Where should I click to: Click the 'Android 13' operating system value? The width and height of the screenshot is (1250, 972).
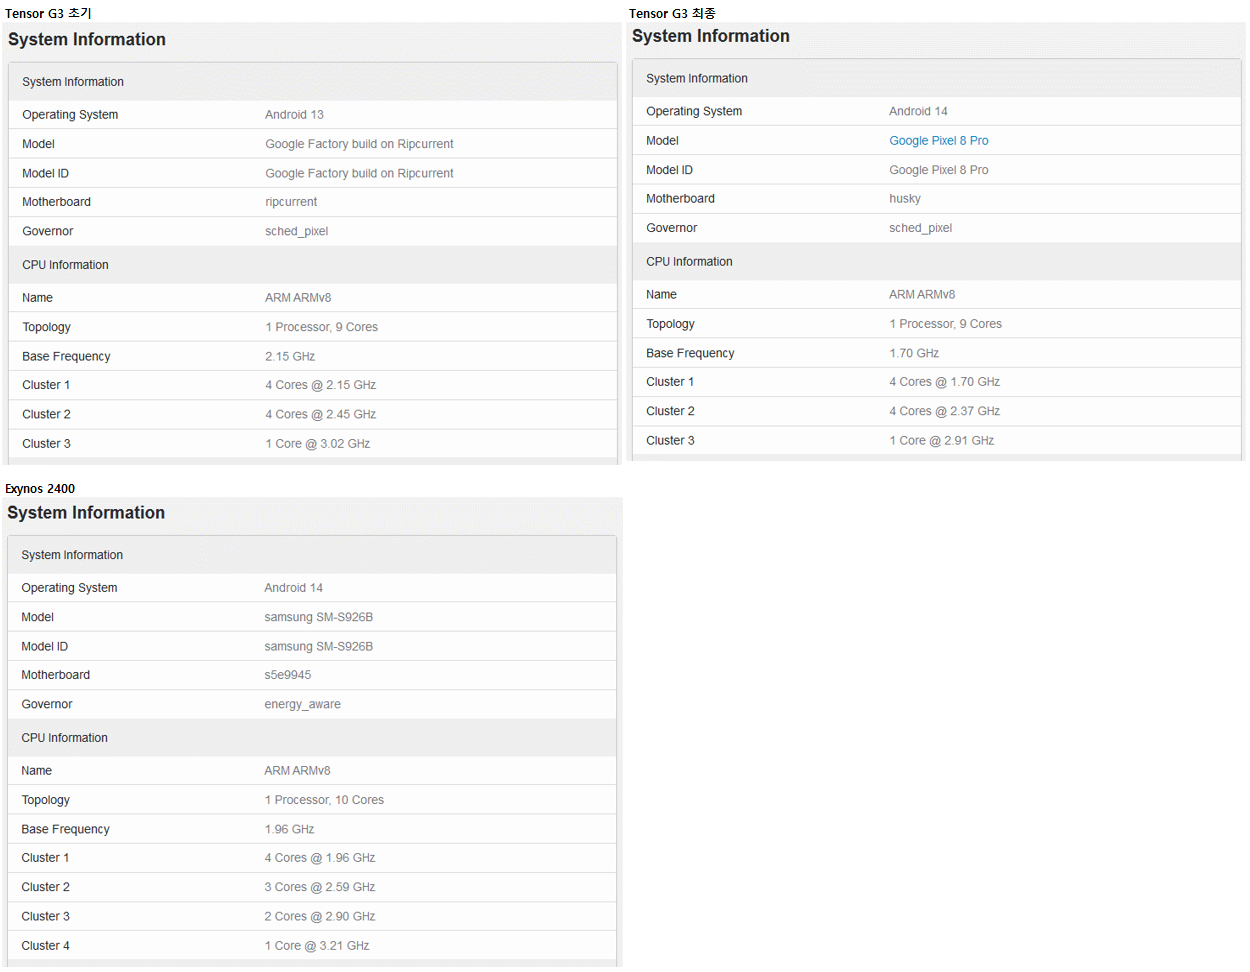[x=294, y=115]
